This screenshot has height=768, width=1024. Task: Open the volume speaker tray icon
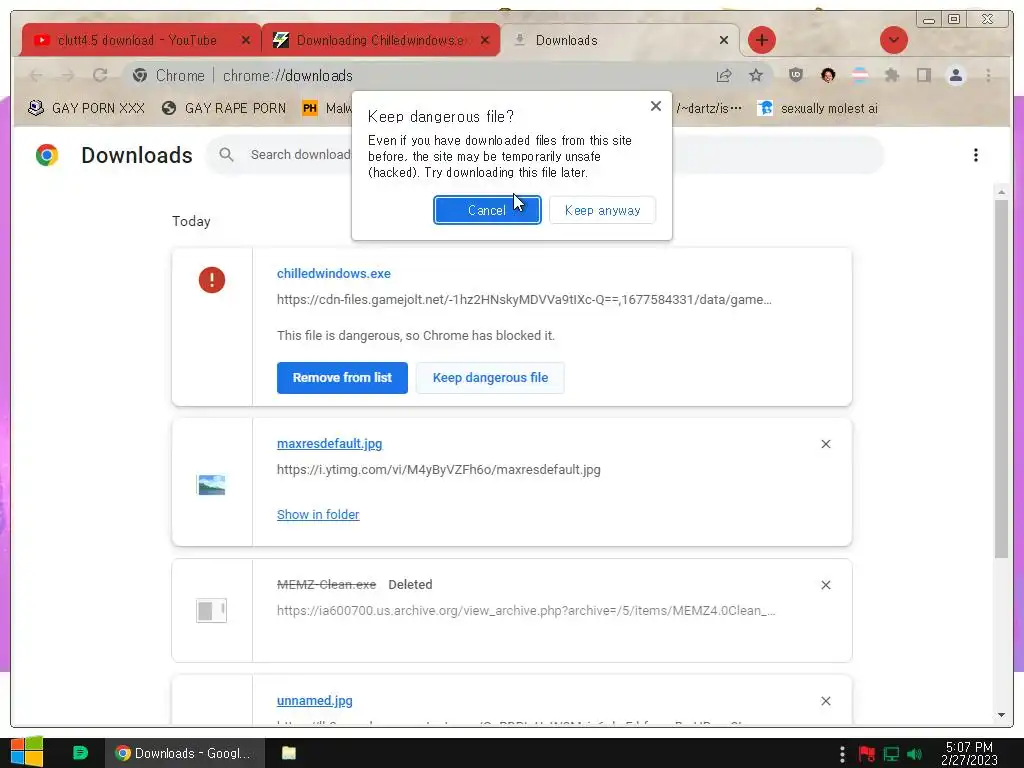point(915,754)
